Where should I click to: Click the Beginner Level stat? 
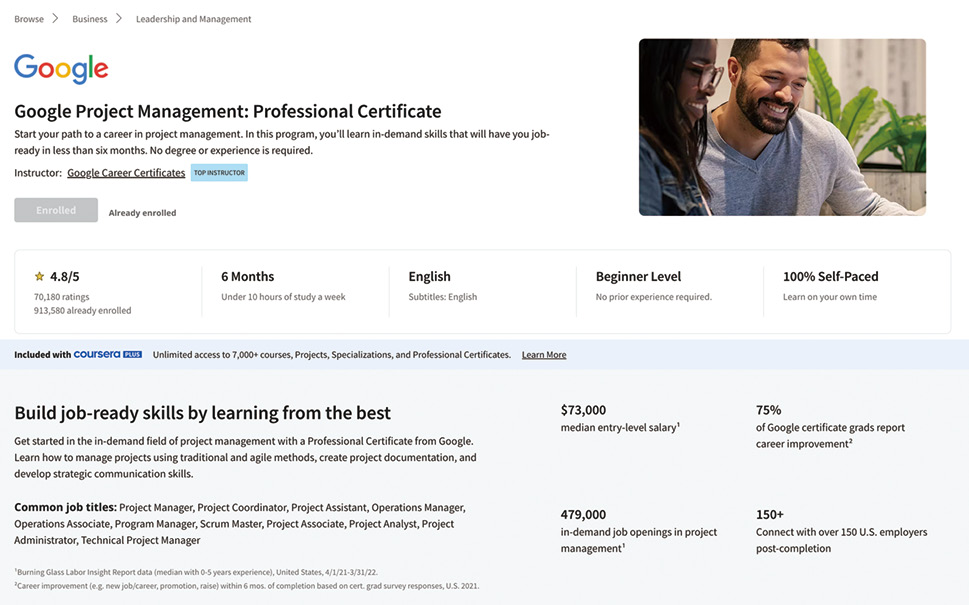pos(638,276)
